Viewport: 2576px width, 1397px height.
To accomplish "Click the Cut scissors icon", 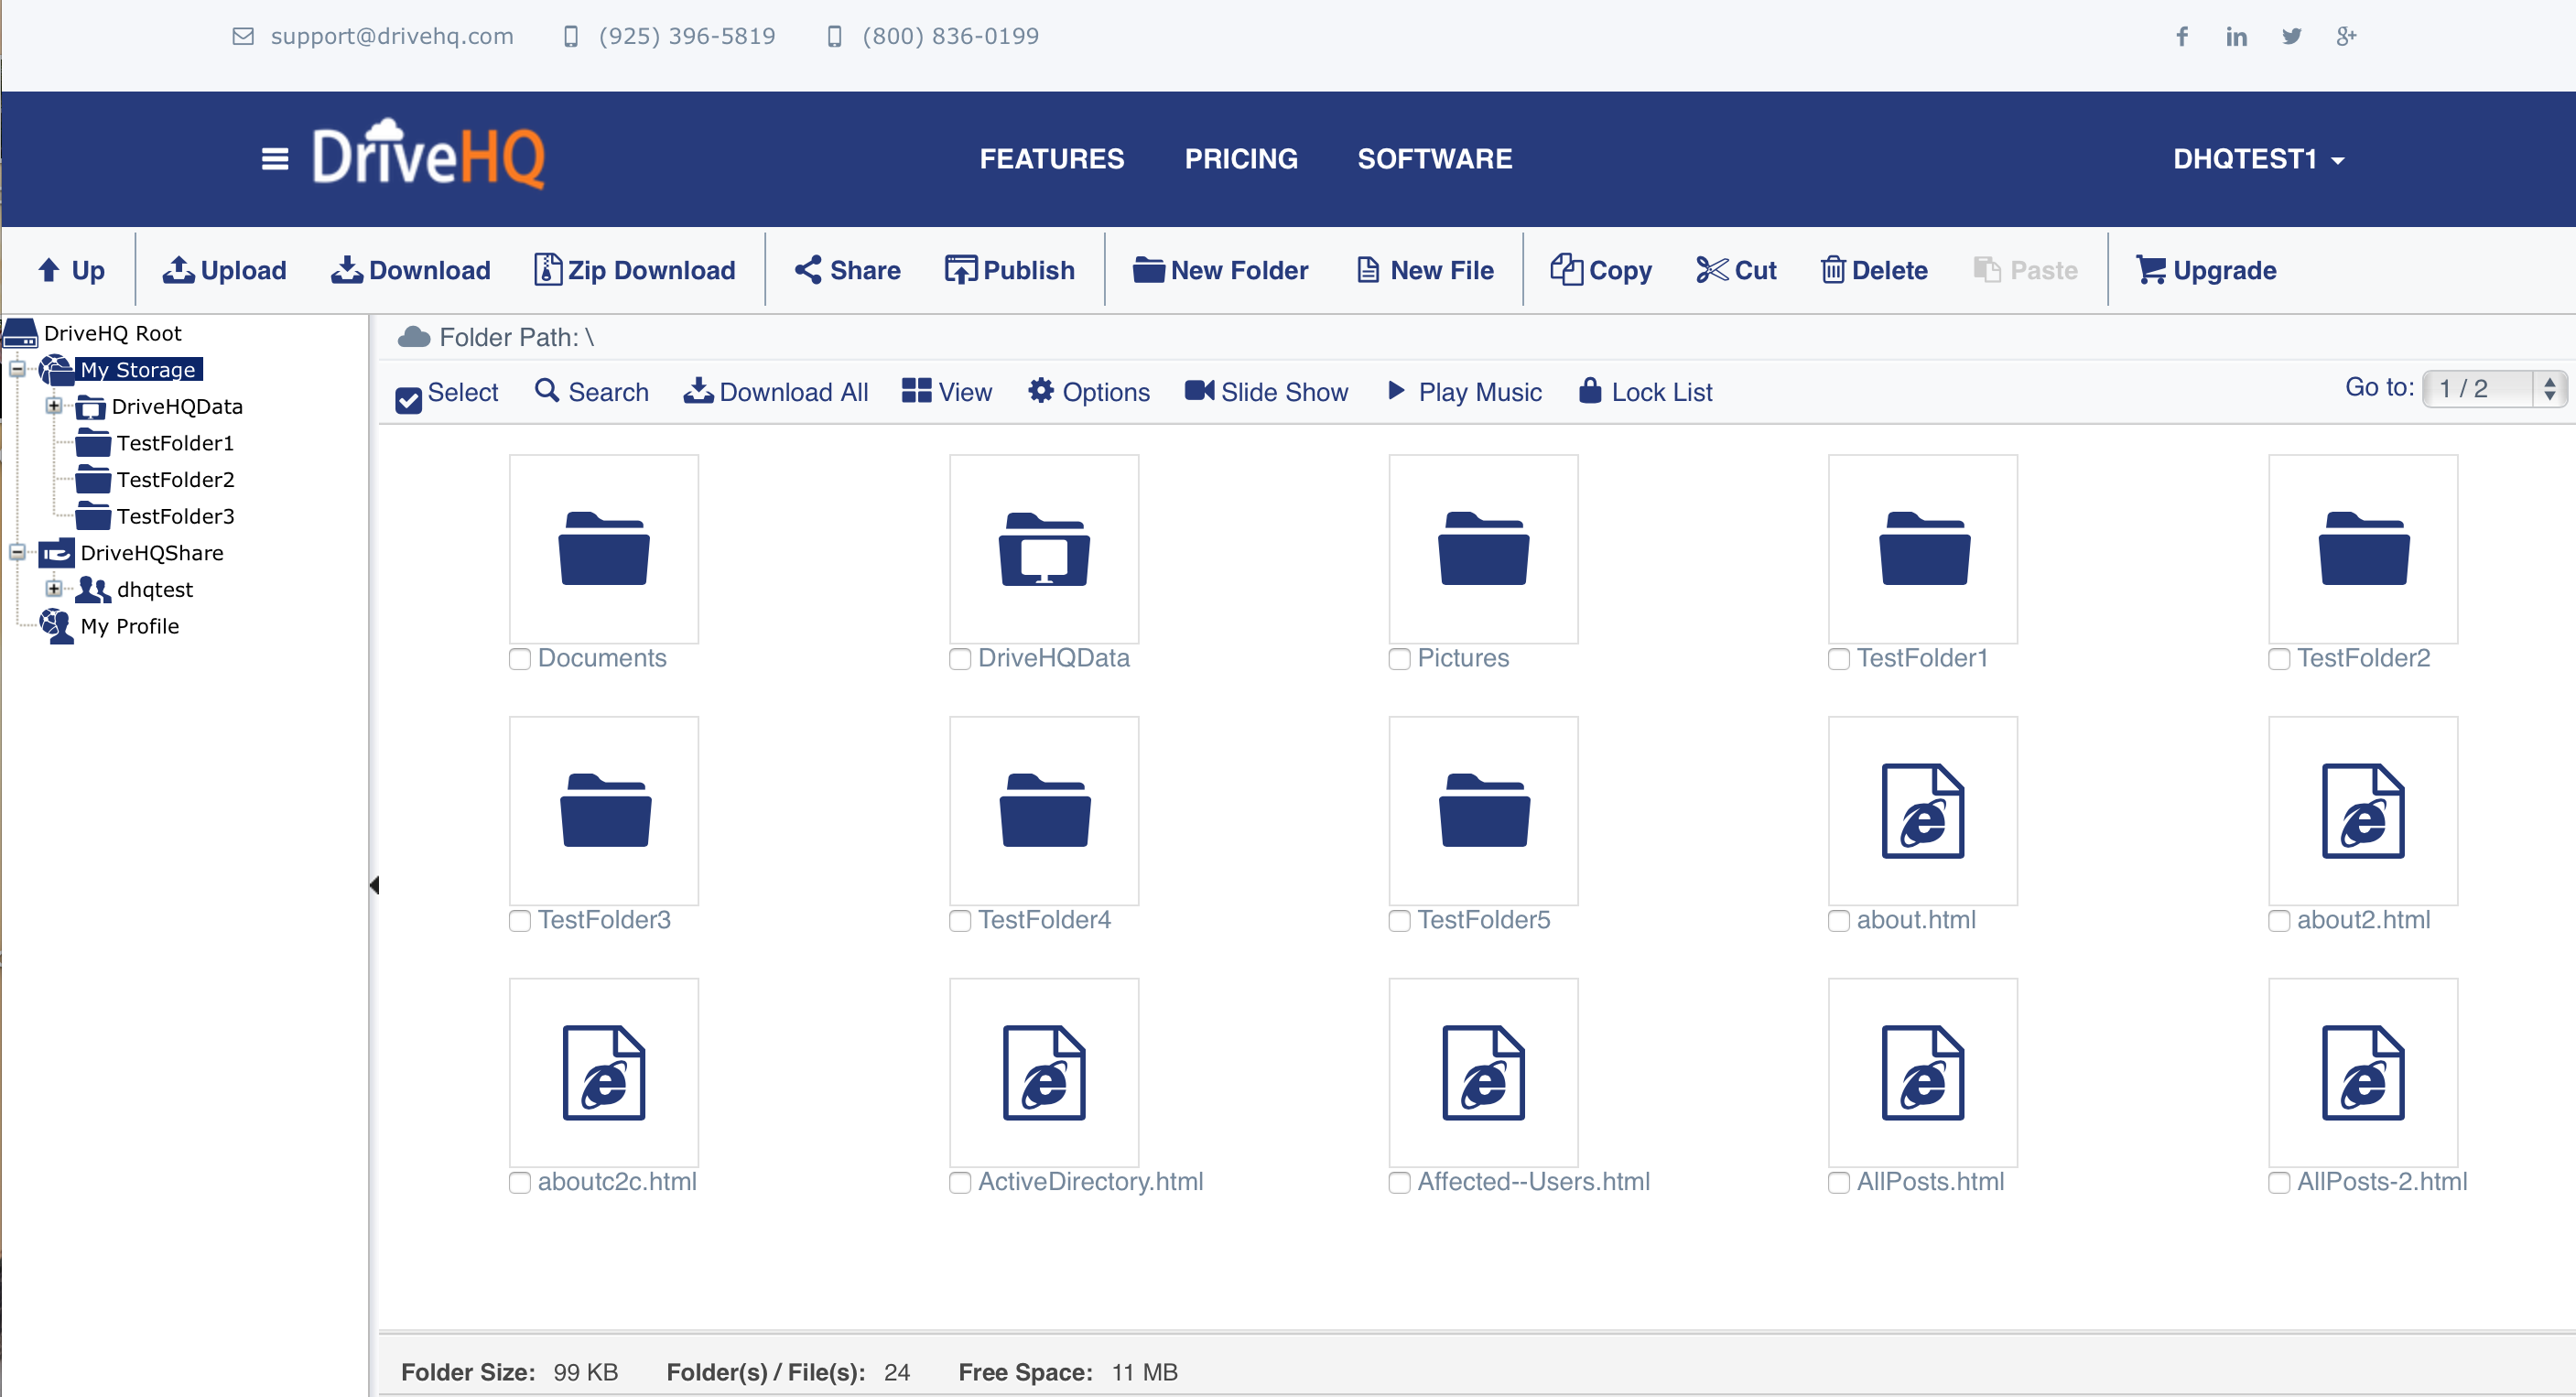I will tap(1711, 270).
